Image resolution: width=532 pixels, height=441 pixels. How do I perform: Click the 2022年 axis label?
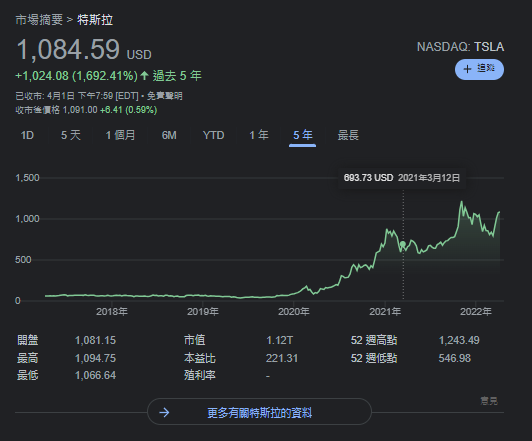click(x=476, y=311)
